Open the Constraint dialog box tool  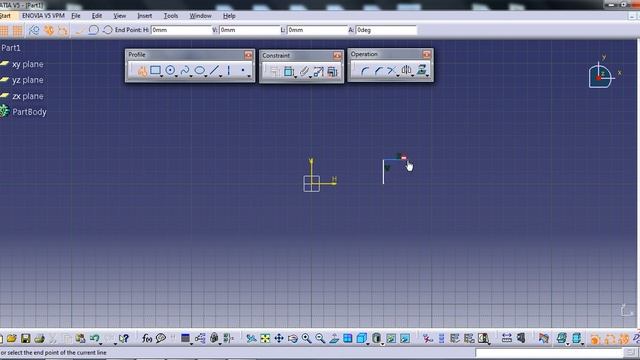(274, 71)
